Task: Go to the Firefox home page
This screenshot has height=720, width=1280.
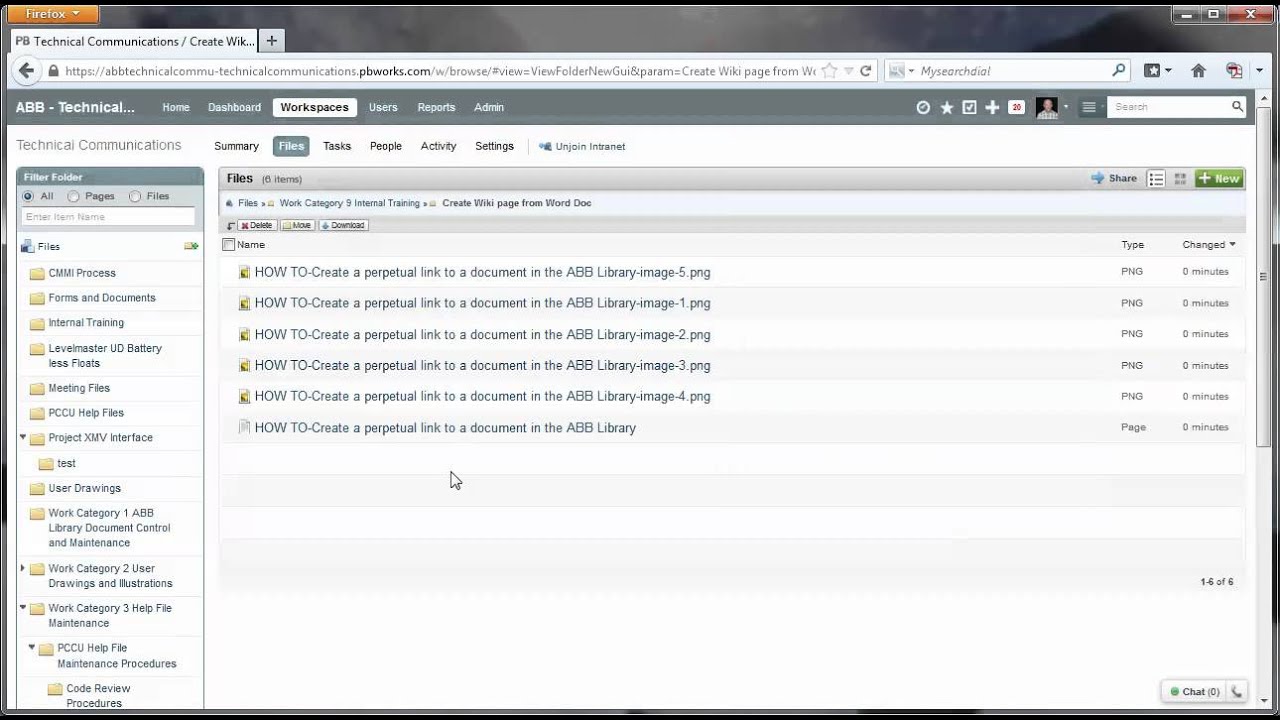Action: point(1198,71)
